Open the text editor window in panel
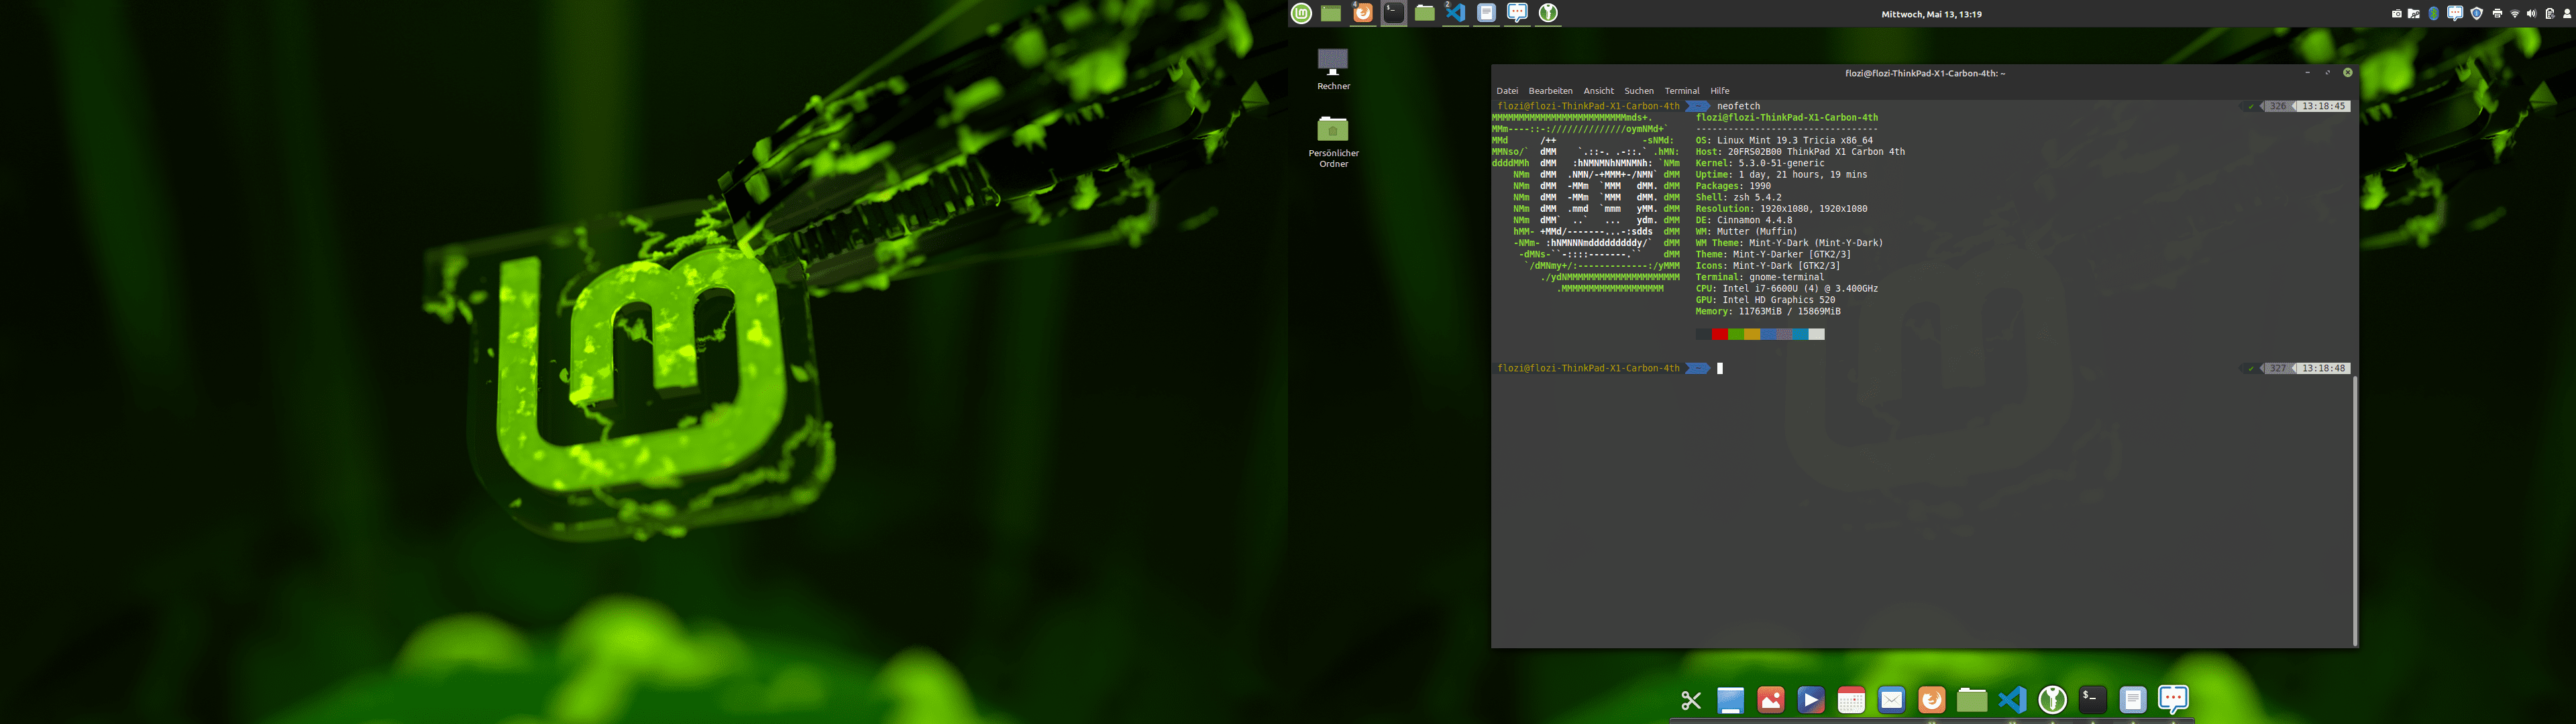Image resolution: width=2576 pixels, height=724 pixels. click(1487, 13)
